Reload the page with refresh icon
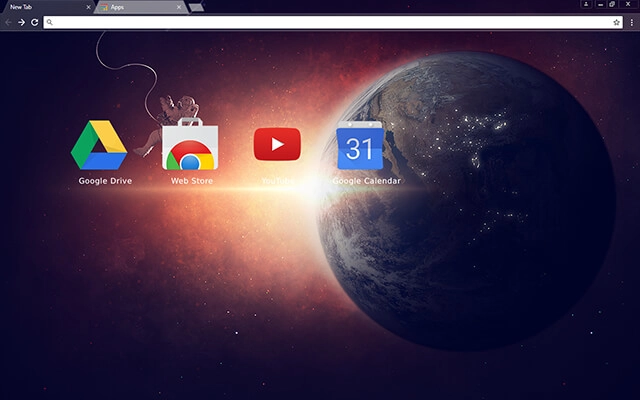 coord(35,22)
